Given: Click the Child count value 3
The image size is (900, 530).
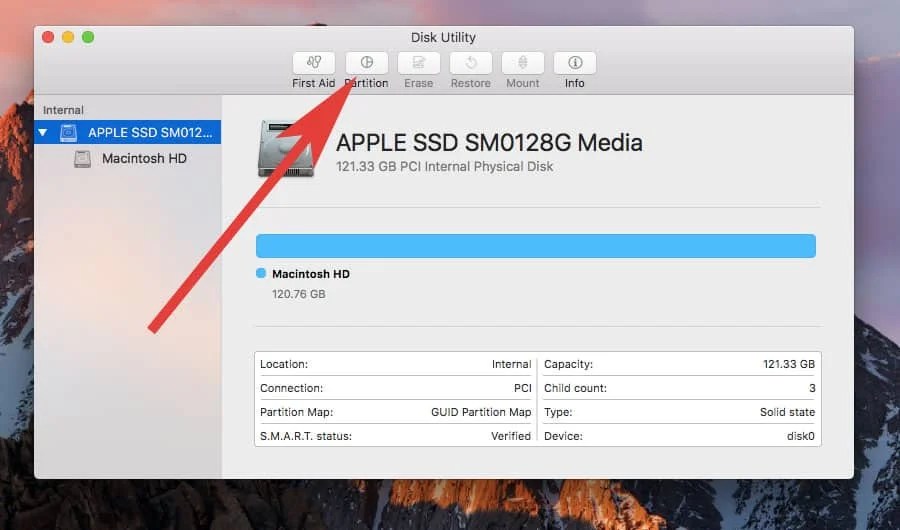Looking at the screenshot, I should (x=812, y=388).
